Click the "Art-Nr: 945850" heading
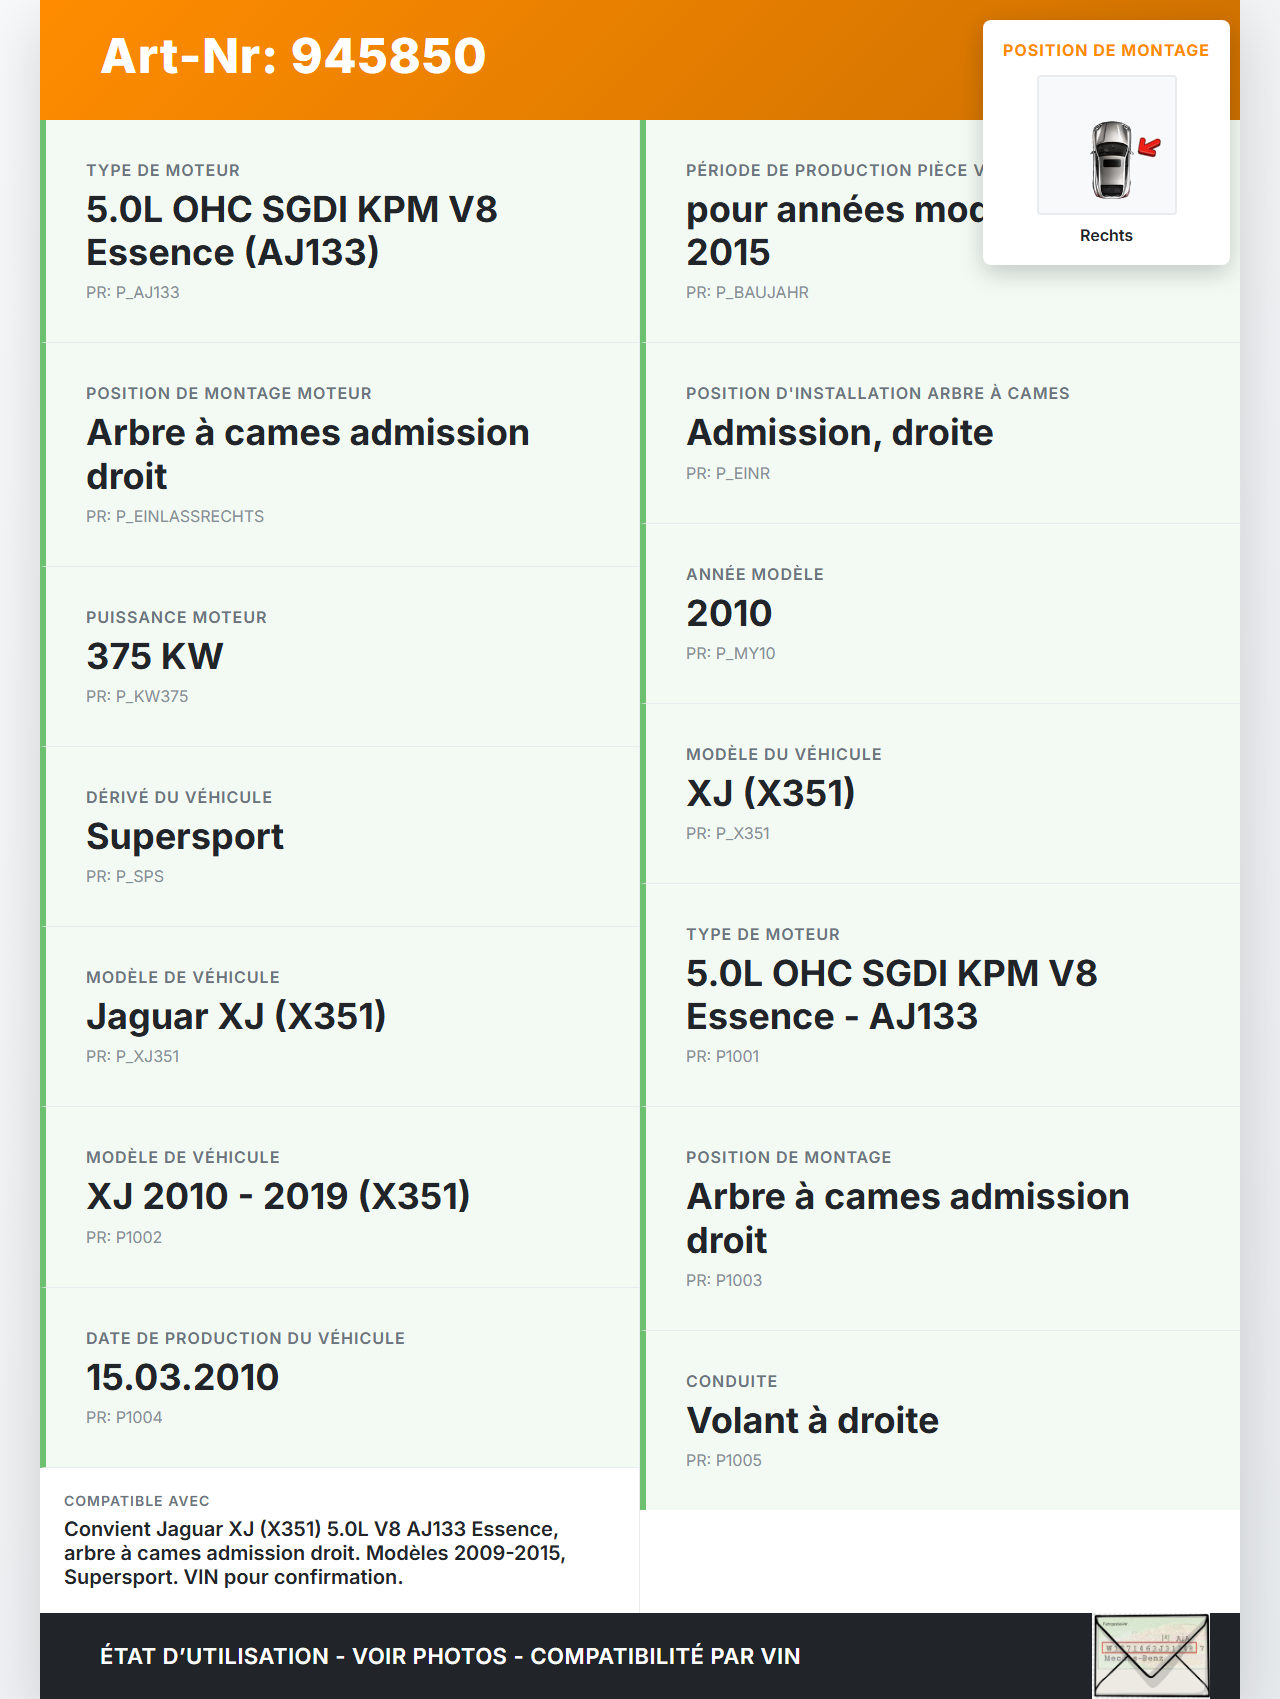The width and height of the screenshot is (1280, 1699). (x=293, y=56)
